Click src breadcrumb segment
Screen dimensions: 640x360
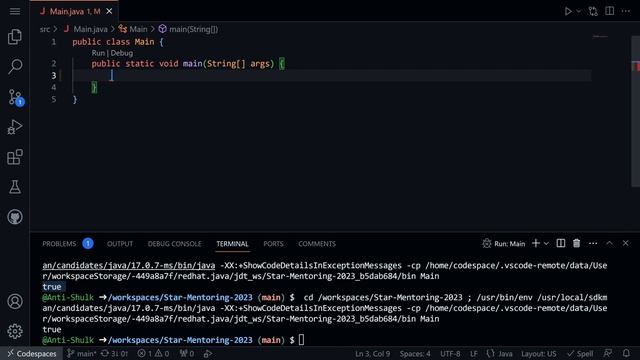(45, 29)
